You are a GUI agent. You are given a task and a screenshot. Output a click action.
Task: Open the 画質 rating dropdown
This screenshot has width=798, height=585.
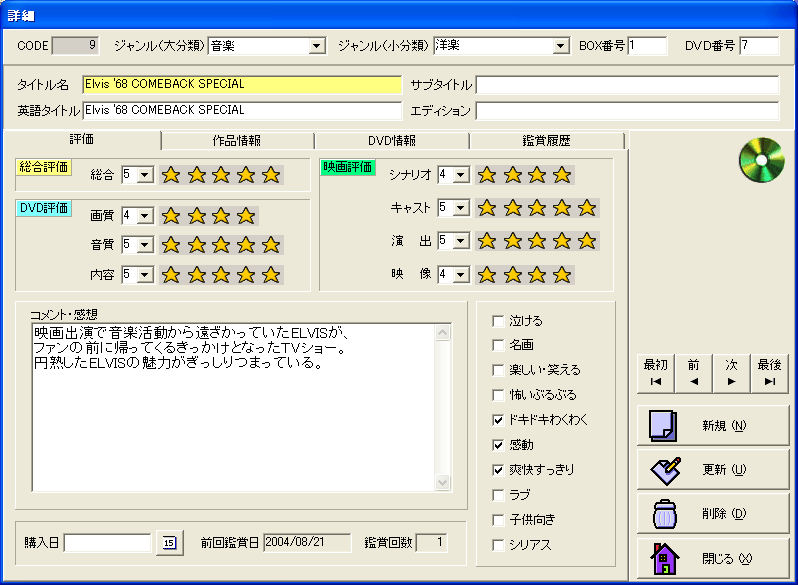point(145,216)
